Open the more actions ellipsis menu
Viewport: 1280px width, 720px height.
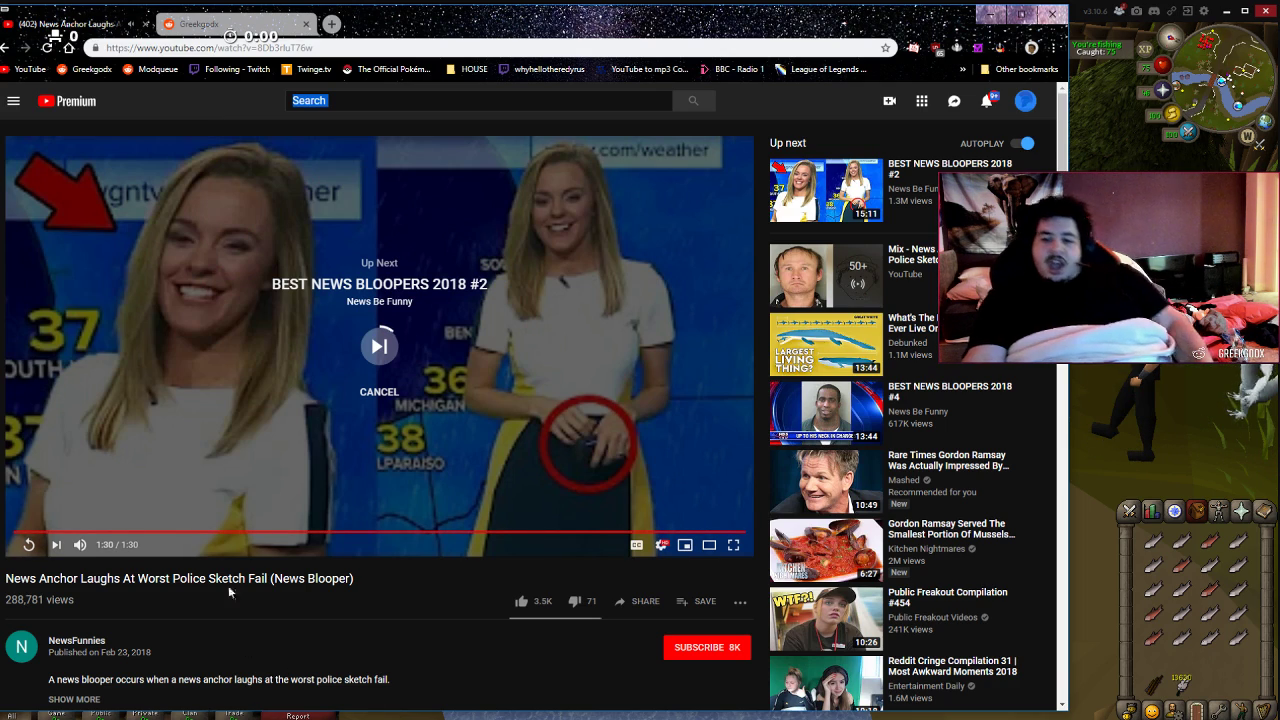(x=740, y=602)
